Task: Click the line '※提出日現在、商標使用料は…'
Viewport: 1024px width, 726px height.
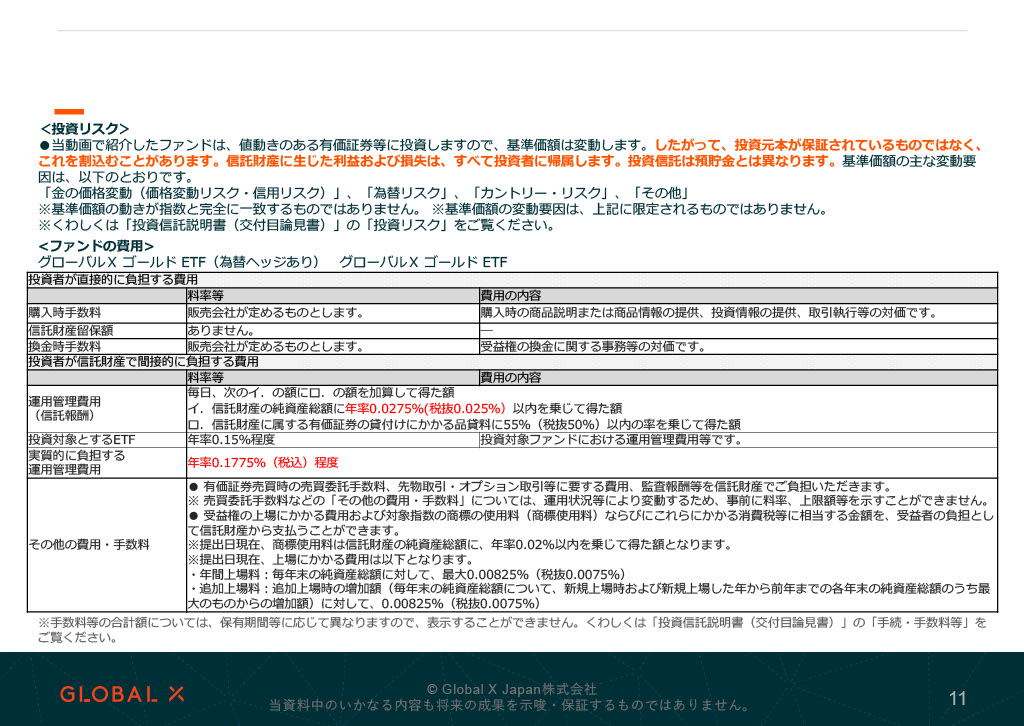Action: pos(460,544)
